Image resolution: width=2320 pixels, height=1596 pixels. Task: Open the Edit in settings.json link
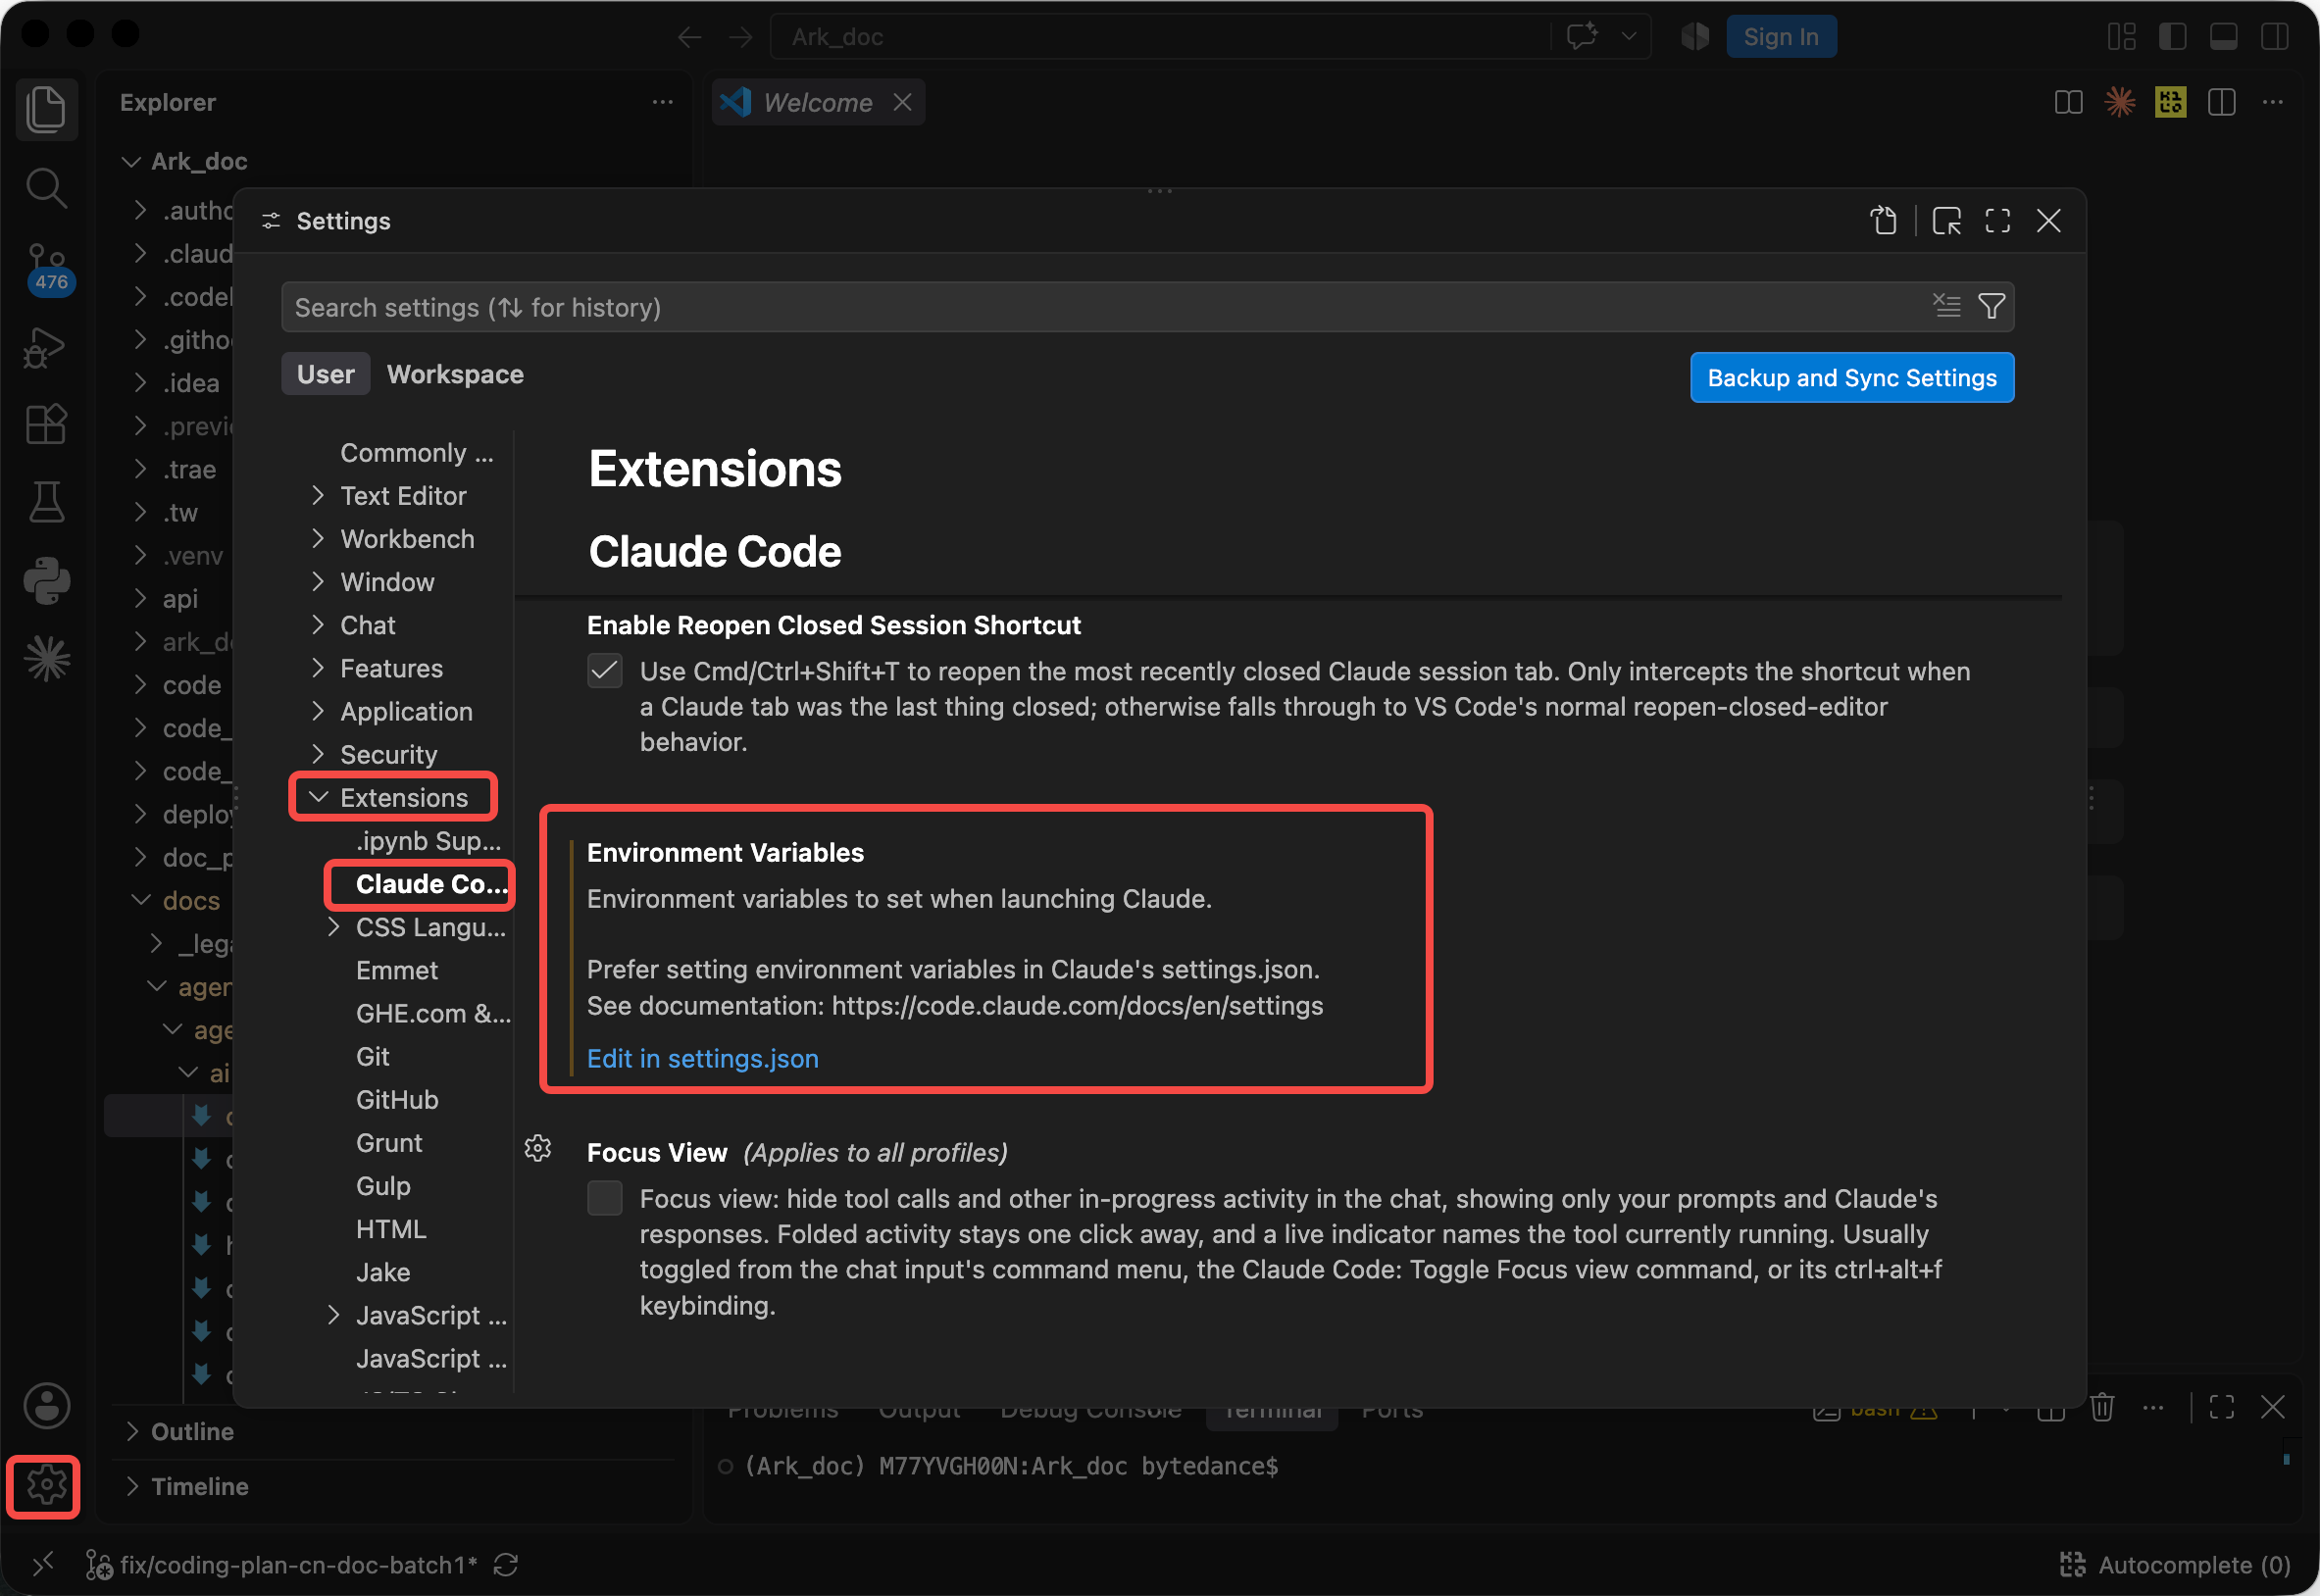coord(702,1059)
